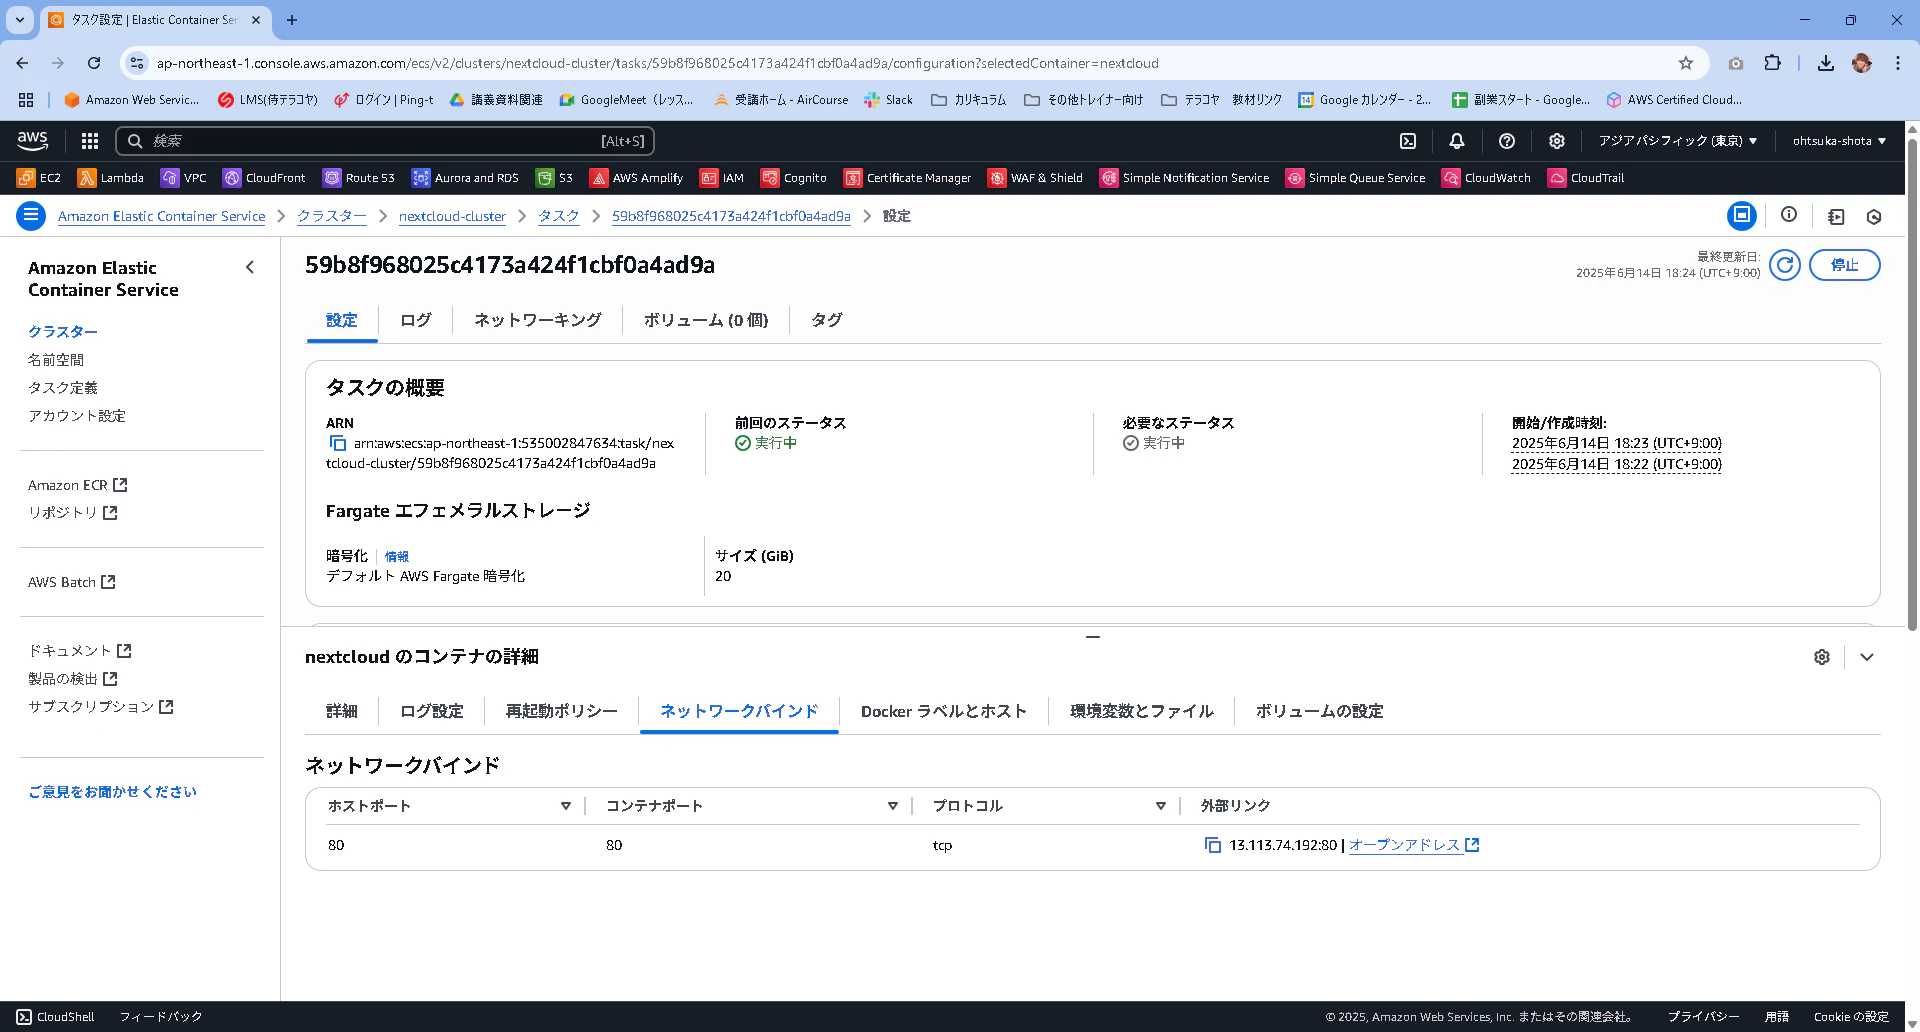Copy the task ARN
Viewport: 1920px width, 1032px height.
pos(337,443)
